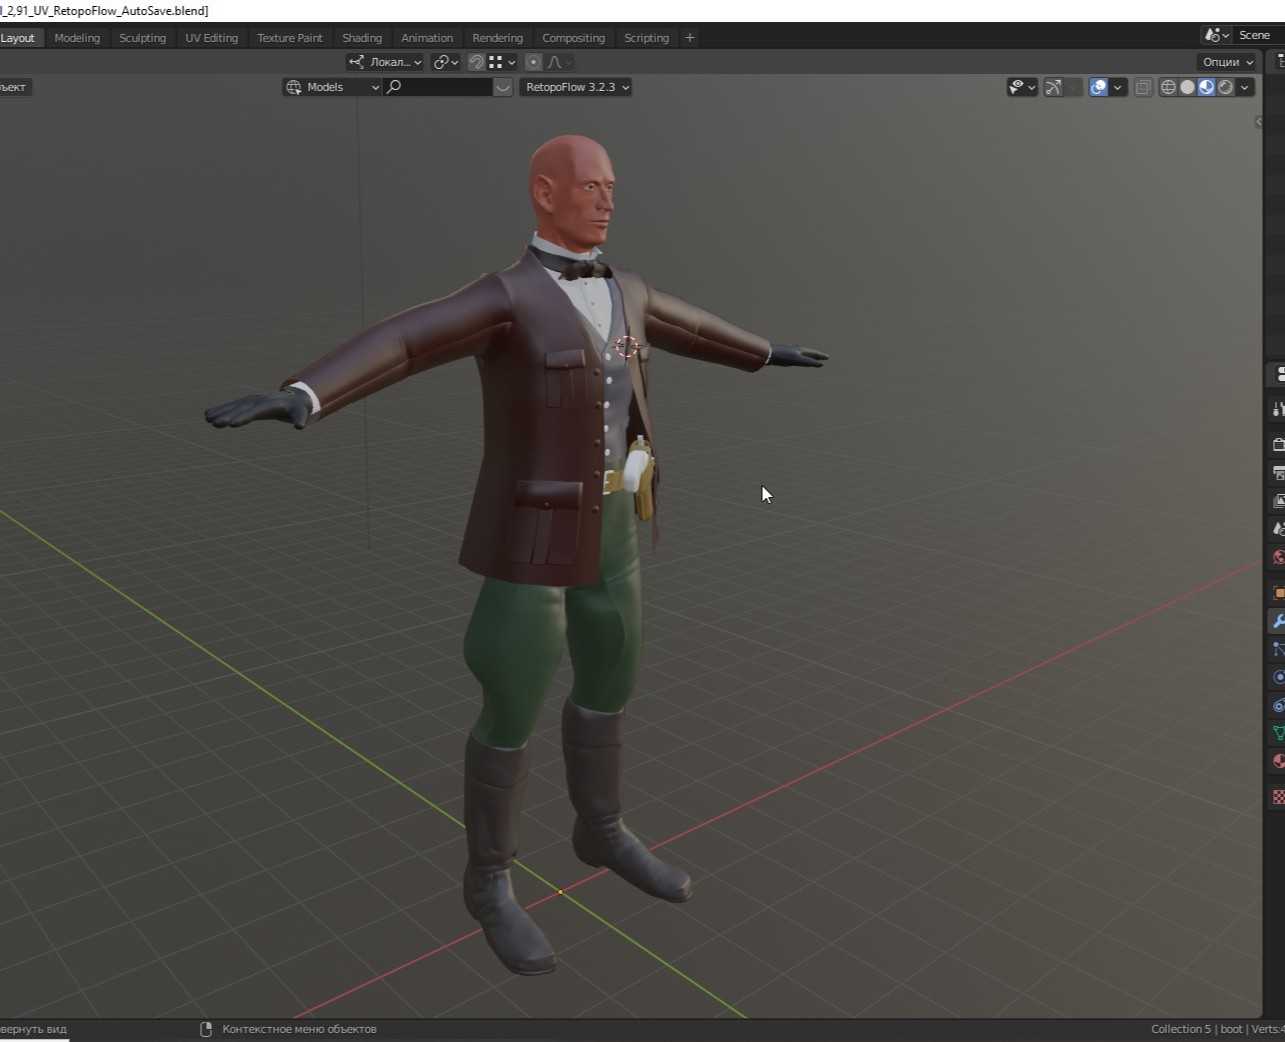Expand the Models asset library dropdown
This screenshot has width=1285, height=1042.
(333, 87)
